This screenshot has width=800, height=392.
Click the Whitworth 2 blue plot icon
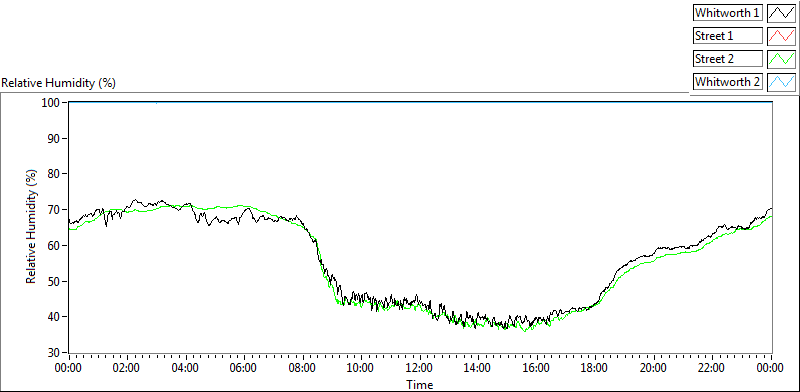(781, 82)
